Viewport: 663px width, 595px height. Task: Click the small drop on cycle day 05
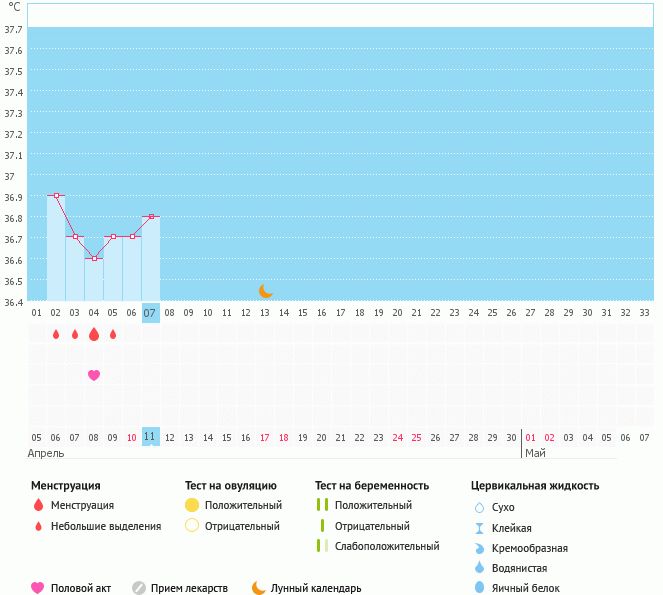pyautogui.click(x=113, y=334)
